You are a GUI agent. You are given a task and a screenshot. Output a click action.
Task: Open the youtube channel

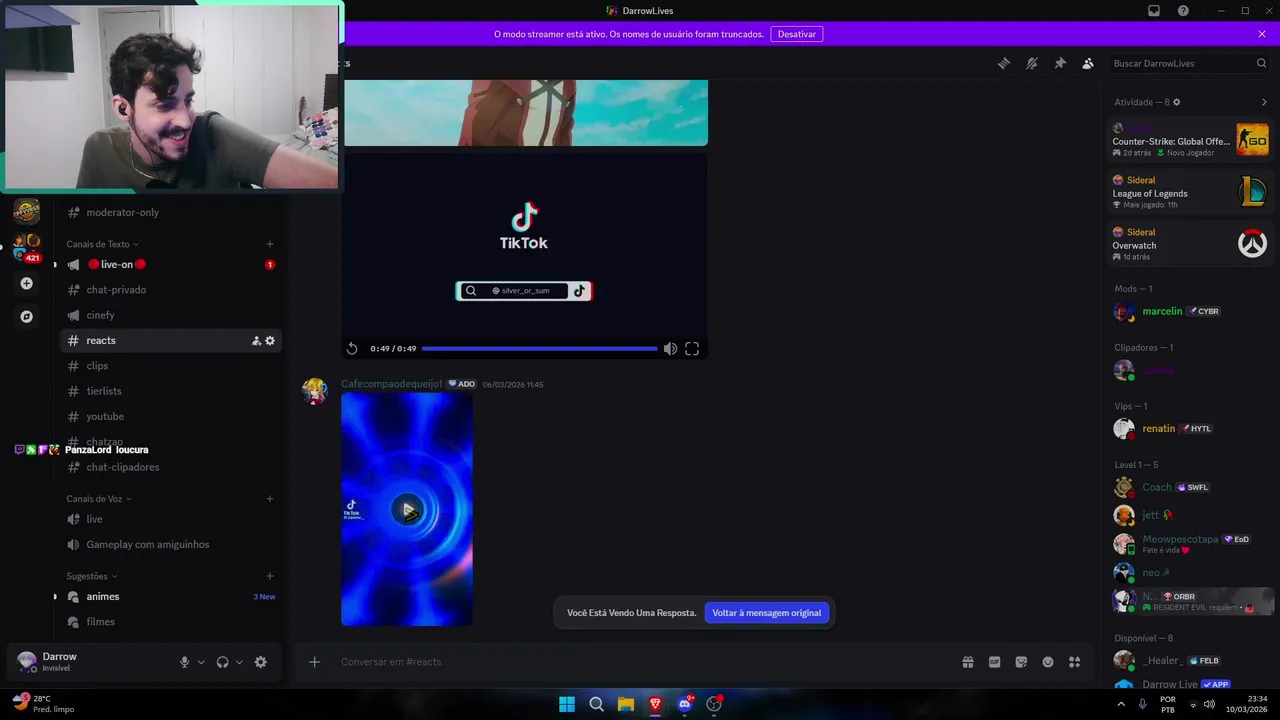[x=170, y=417]
